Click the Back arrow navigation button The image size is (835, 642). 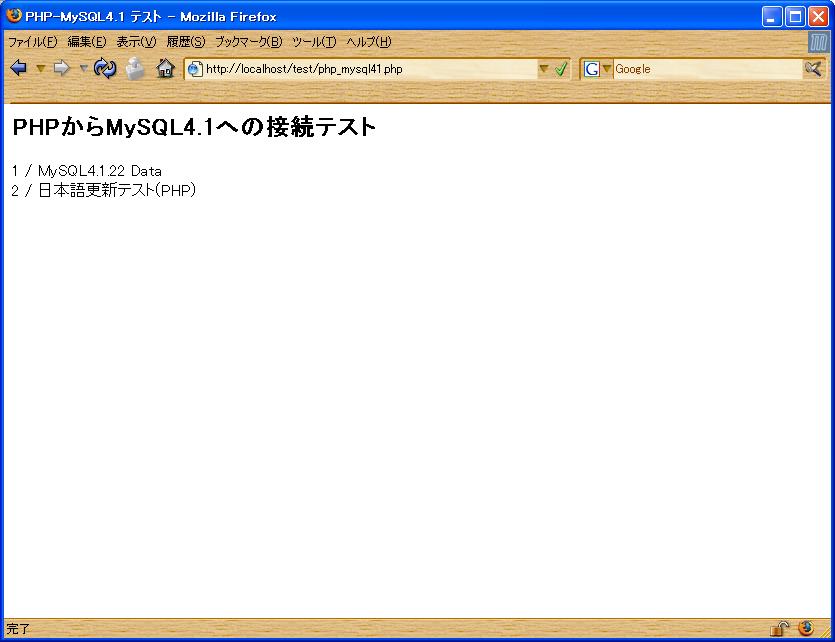click(x=18, y=68)
